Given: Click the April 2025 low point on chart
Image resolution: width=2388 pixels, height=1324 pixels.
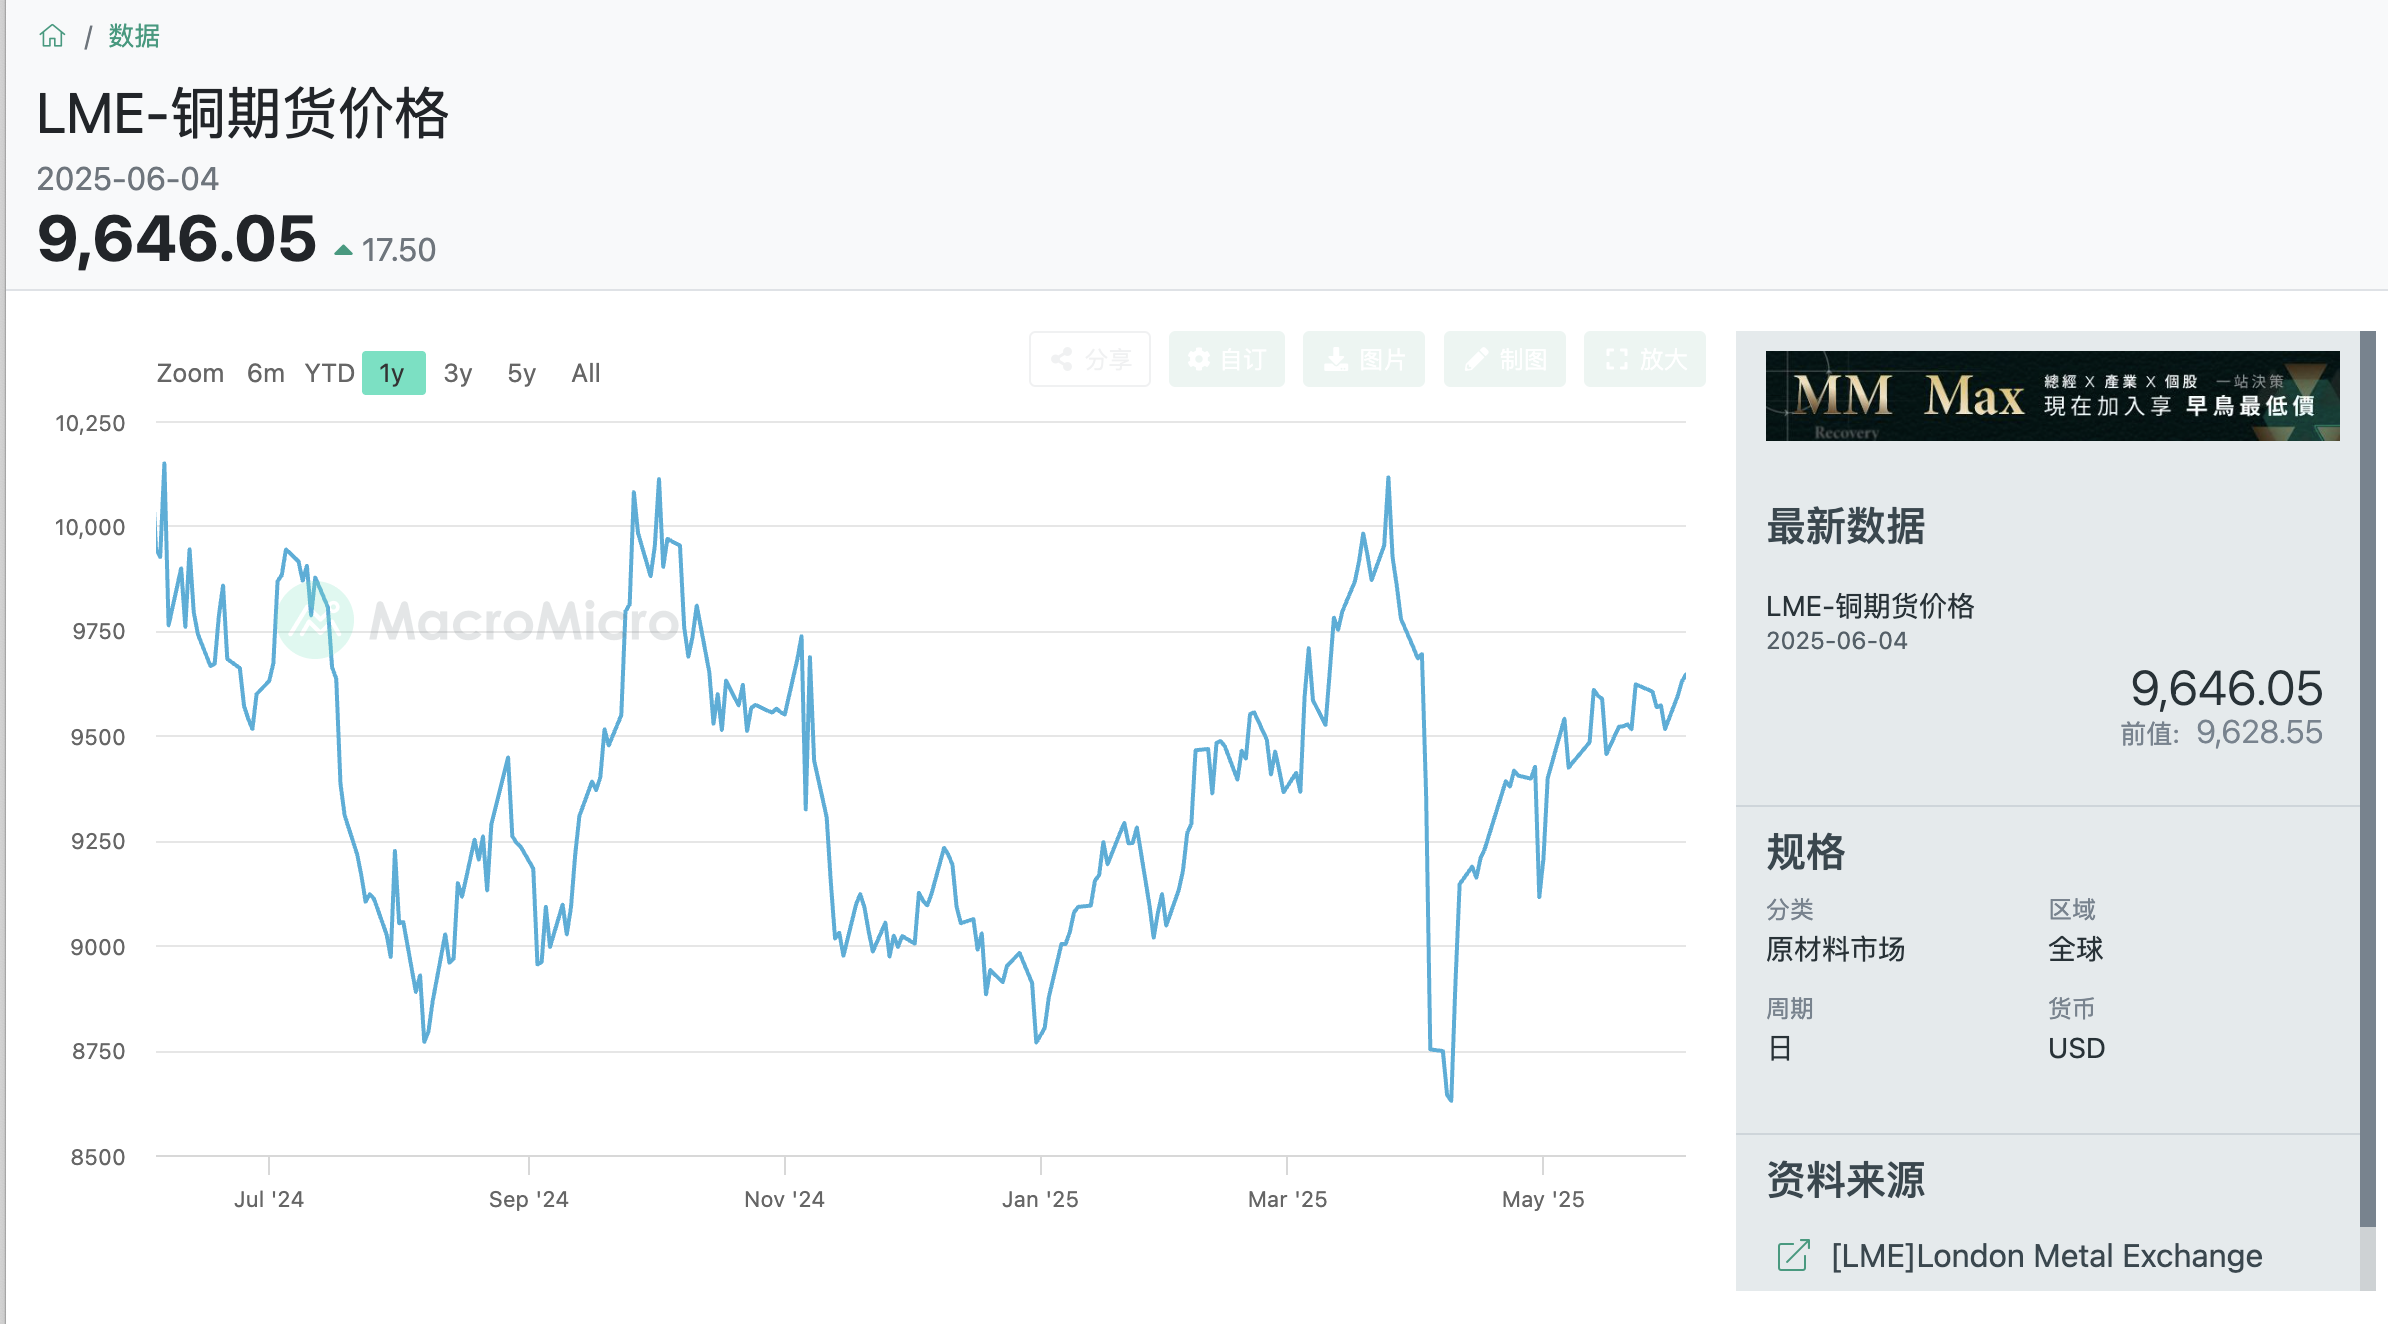Looking at the screenshot, I should 1450,1099.
